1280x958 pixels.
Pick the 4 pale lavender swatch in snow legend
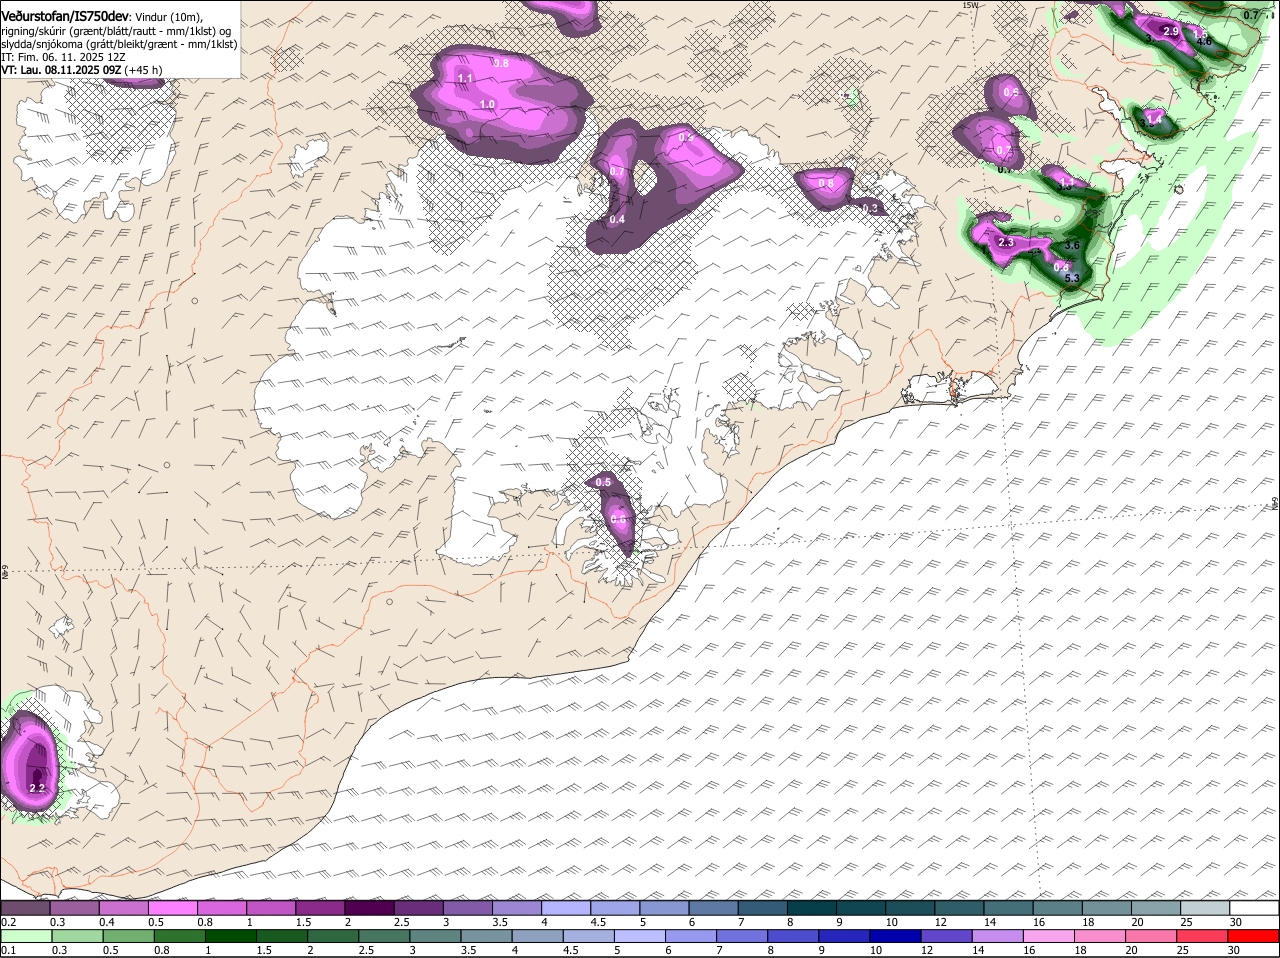coord(566,908)
